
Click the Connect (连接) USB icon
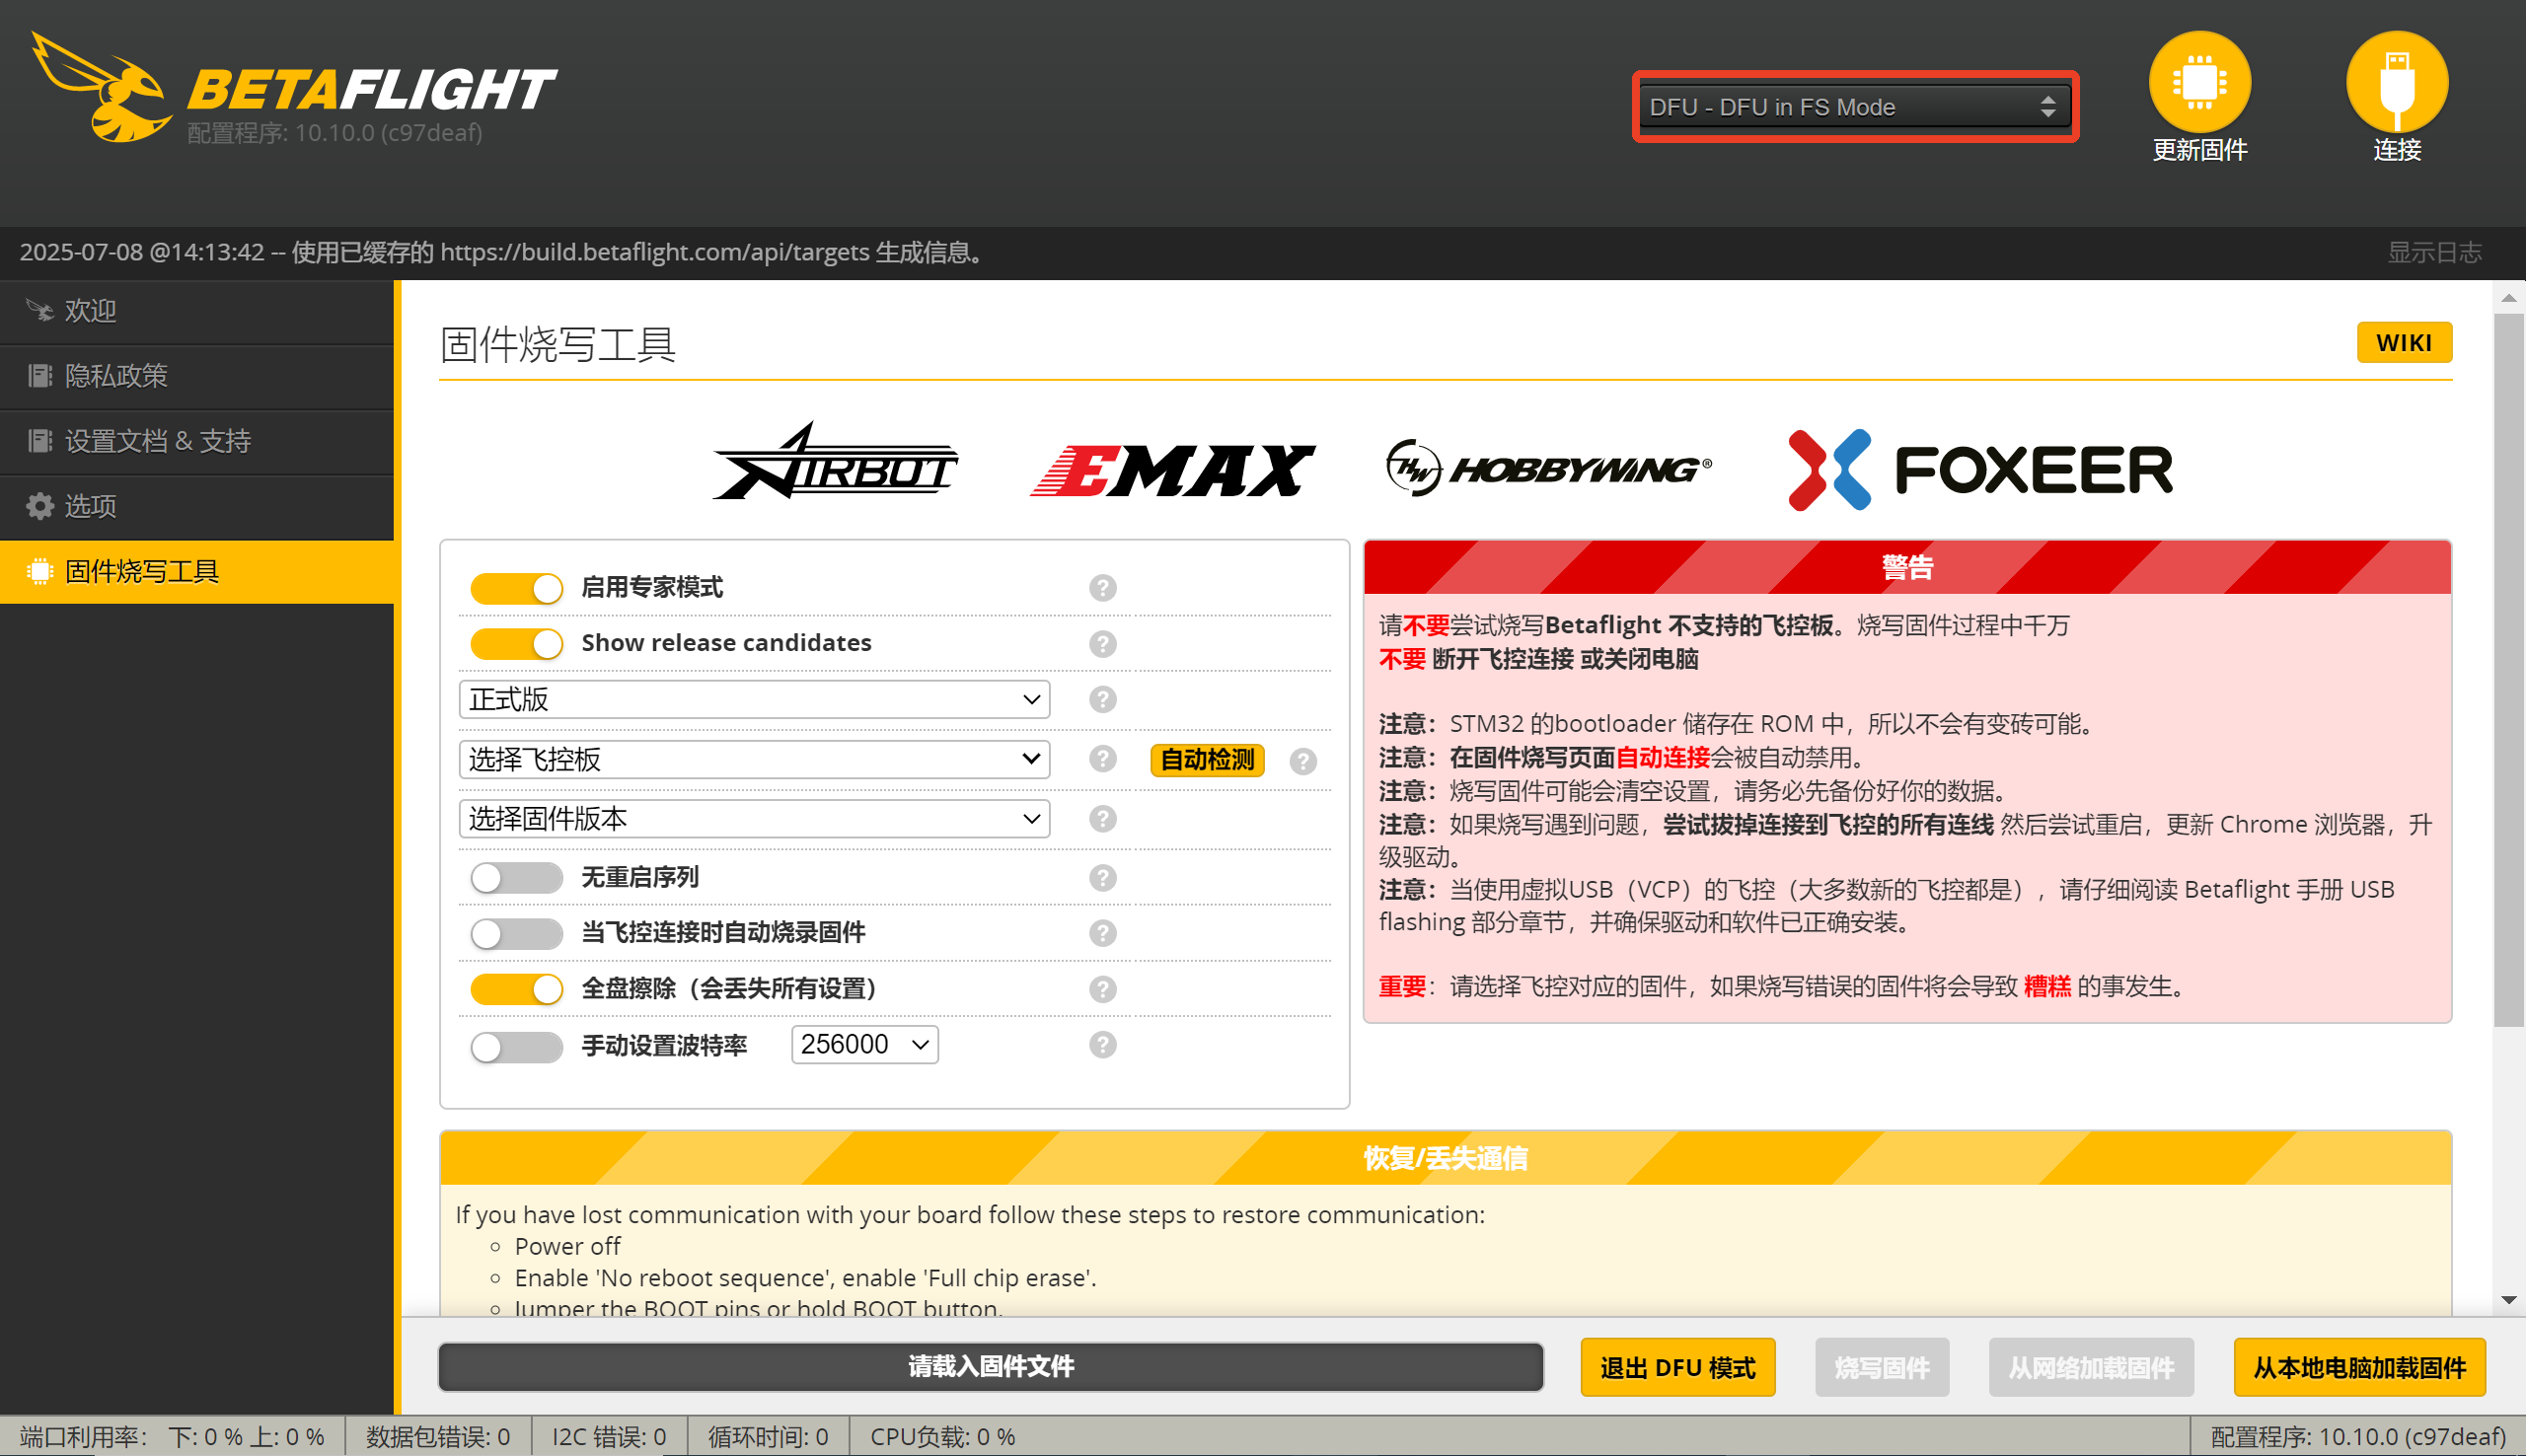2396,82
